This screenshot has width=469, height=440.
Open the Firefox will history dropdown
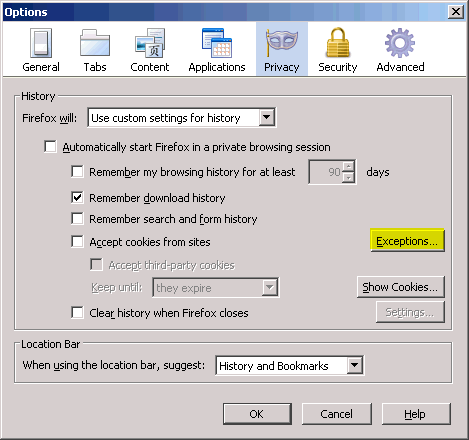[182, 118]
